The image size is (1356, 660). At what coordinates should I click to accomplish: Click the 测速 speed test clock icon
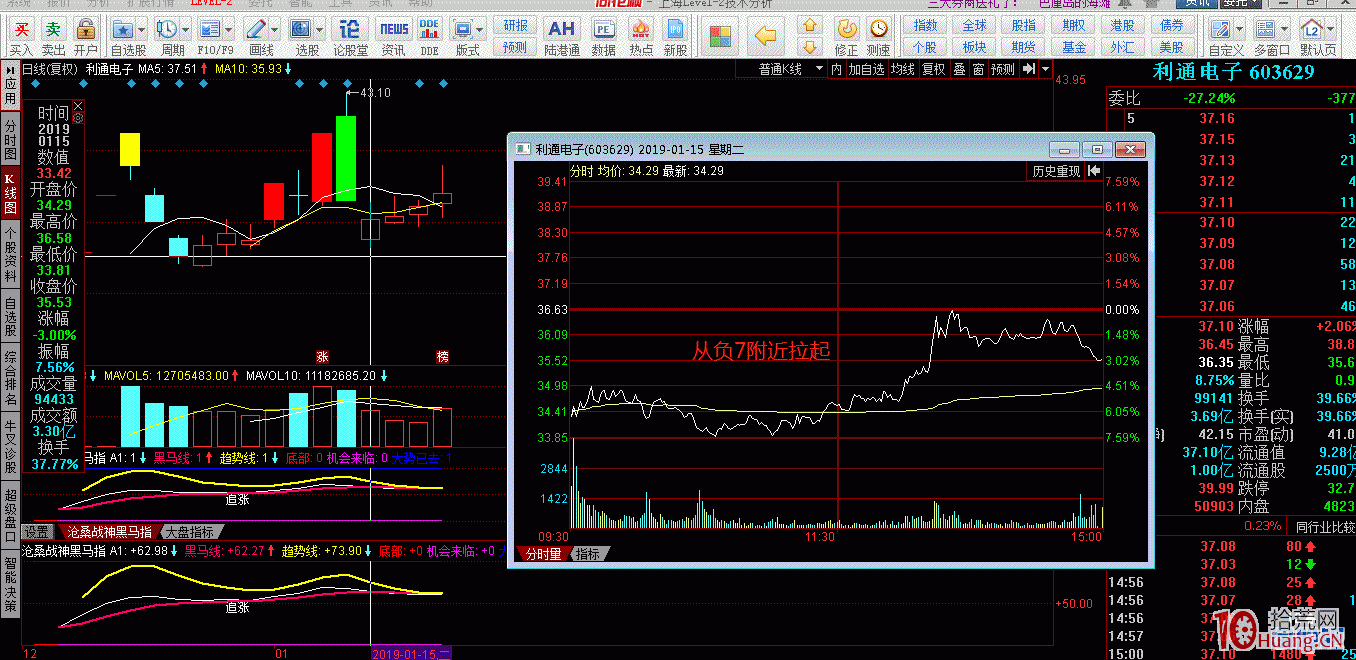pos(878,29)
